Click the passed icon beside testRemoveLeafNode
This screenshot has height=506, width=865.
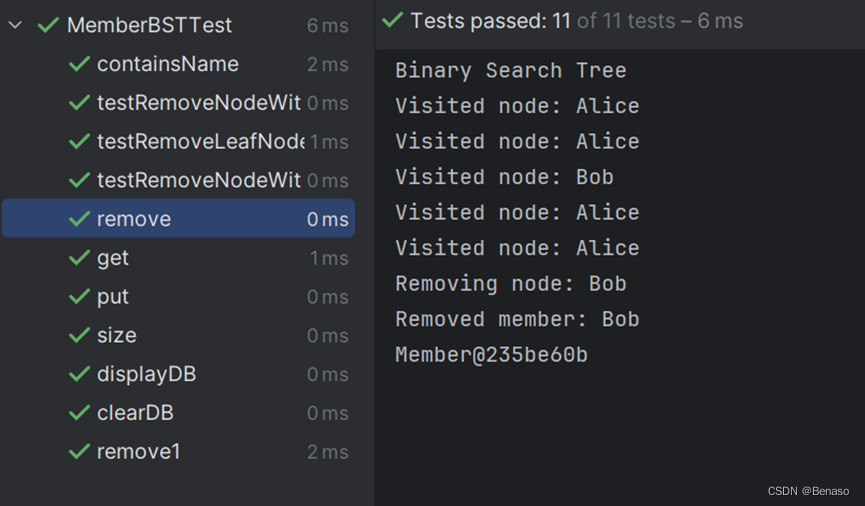click(x=79, y=141)
